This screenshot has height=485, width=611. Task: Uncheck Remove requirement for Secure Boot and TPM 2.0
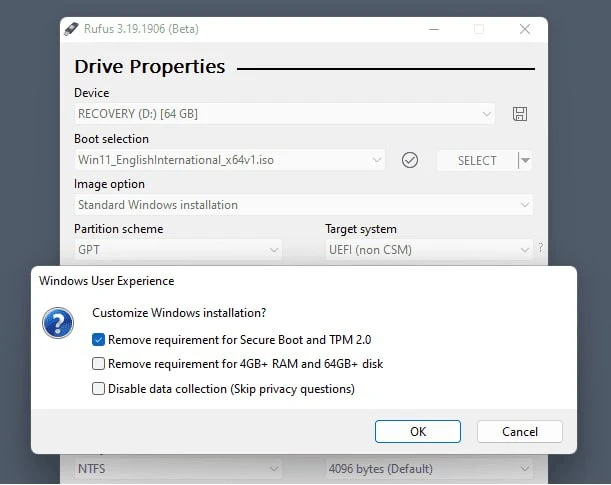click(98, 340)
